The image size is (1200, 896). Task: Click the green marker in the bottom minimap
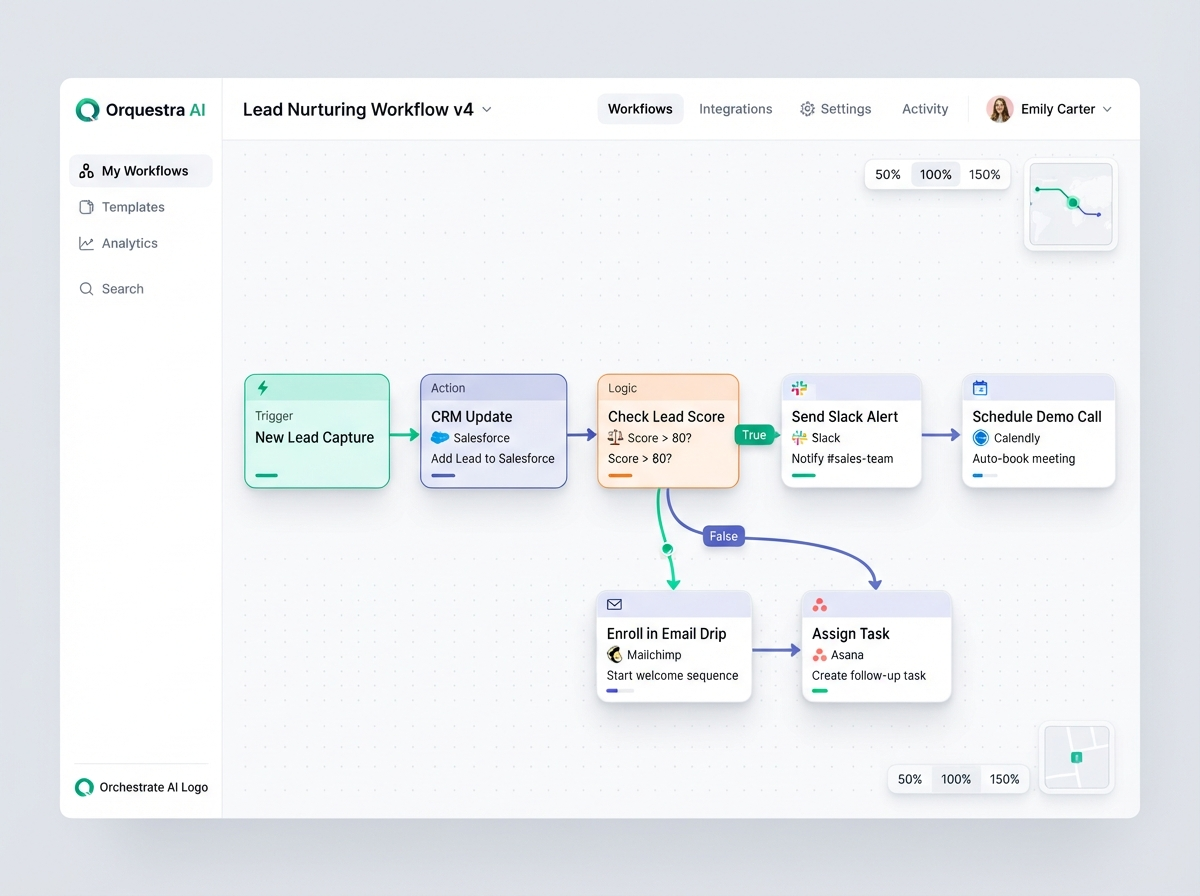1076,758
